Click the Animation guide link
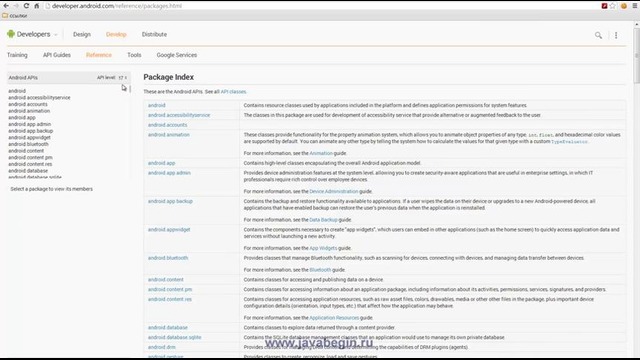 click(x=321, y=153)
